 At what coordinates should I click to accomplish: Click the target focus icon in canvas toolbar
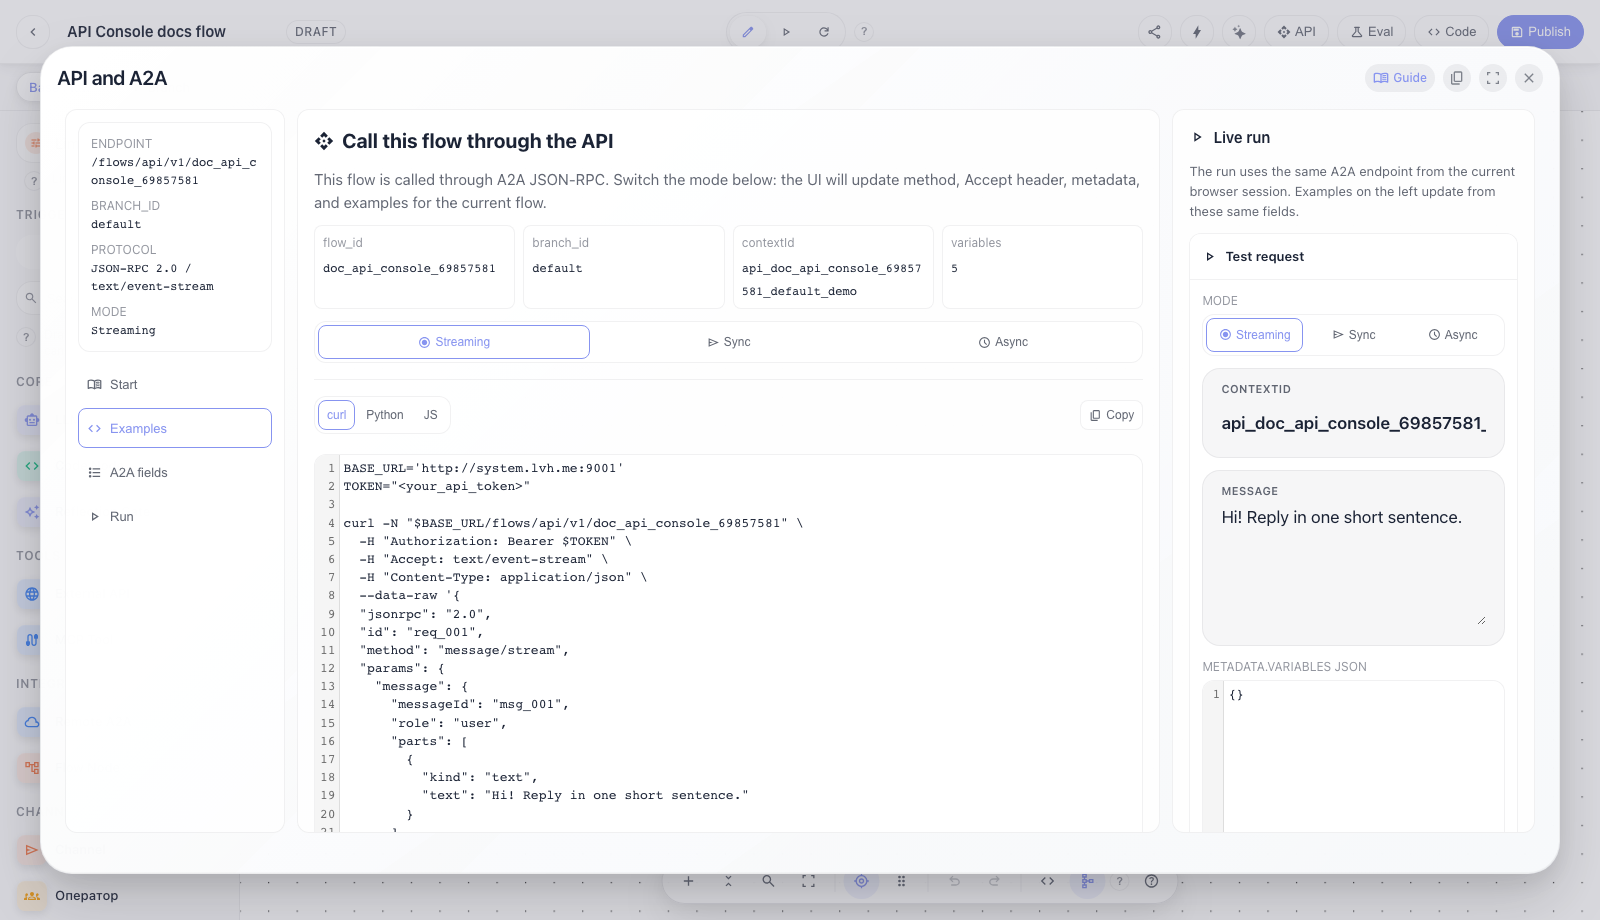(x=861, y=881)
